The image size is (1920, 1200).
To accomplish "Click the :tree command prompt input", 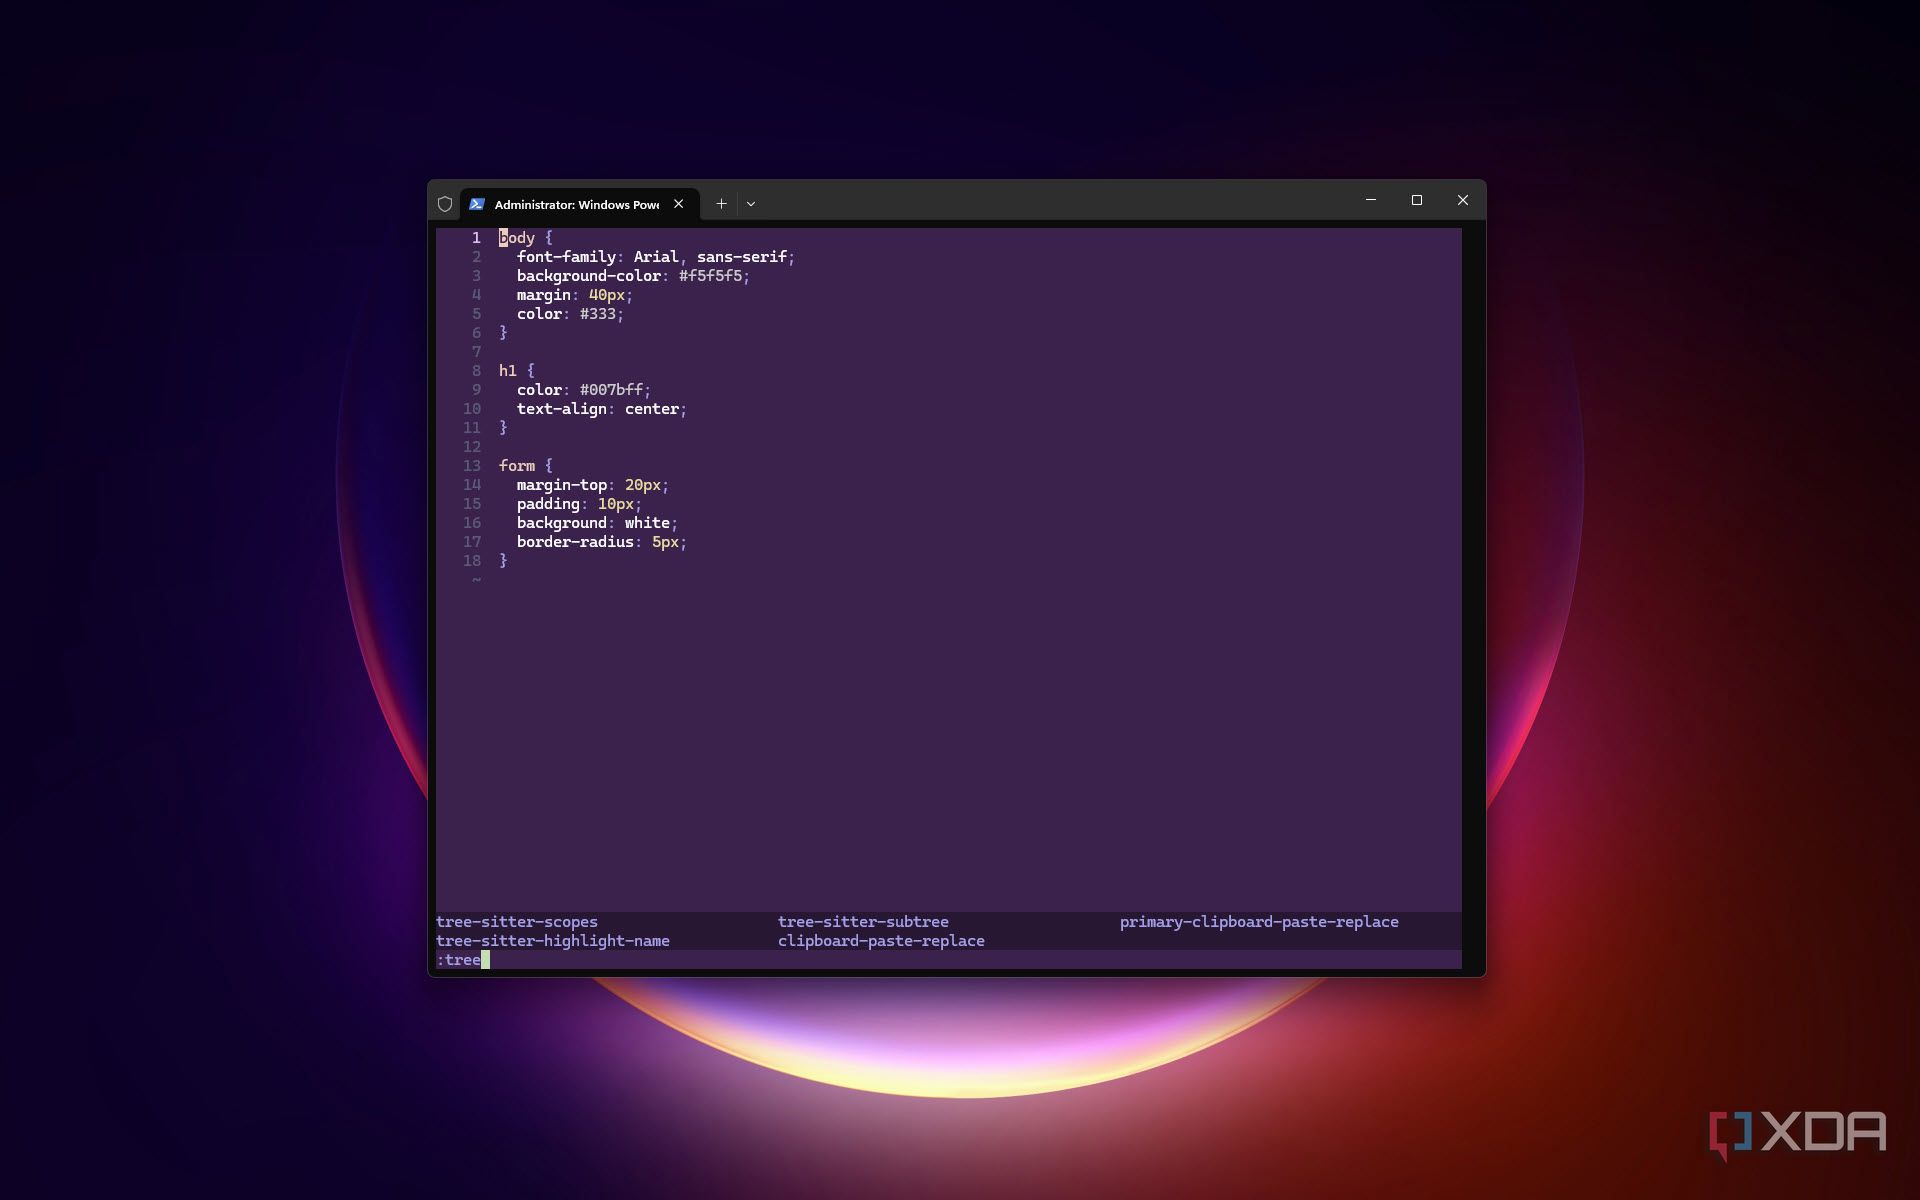I will click(x=948, y=960).
